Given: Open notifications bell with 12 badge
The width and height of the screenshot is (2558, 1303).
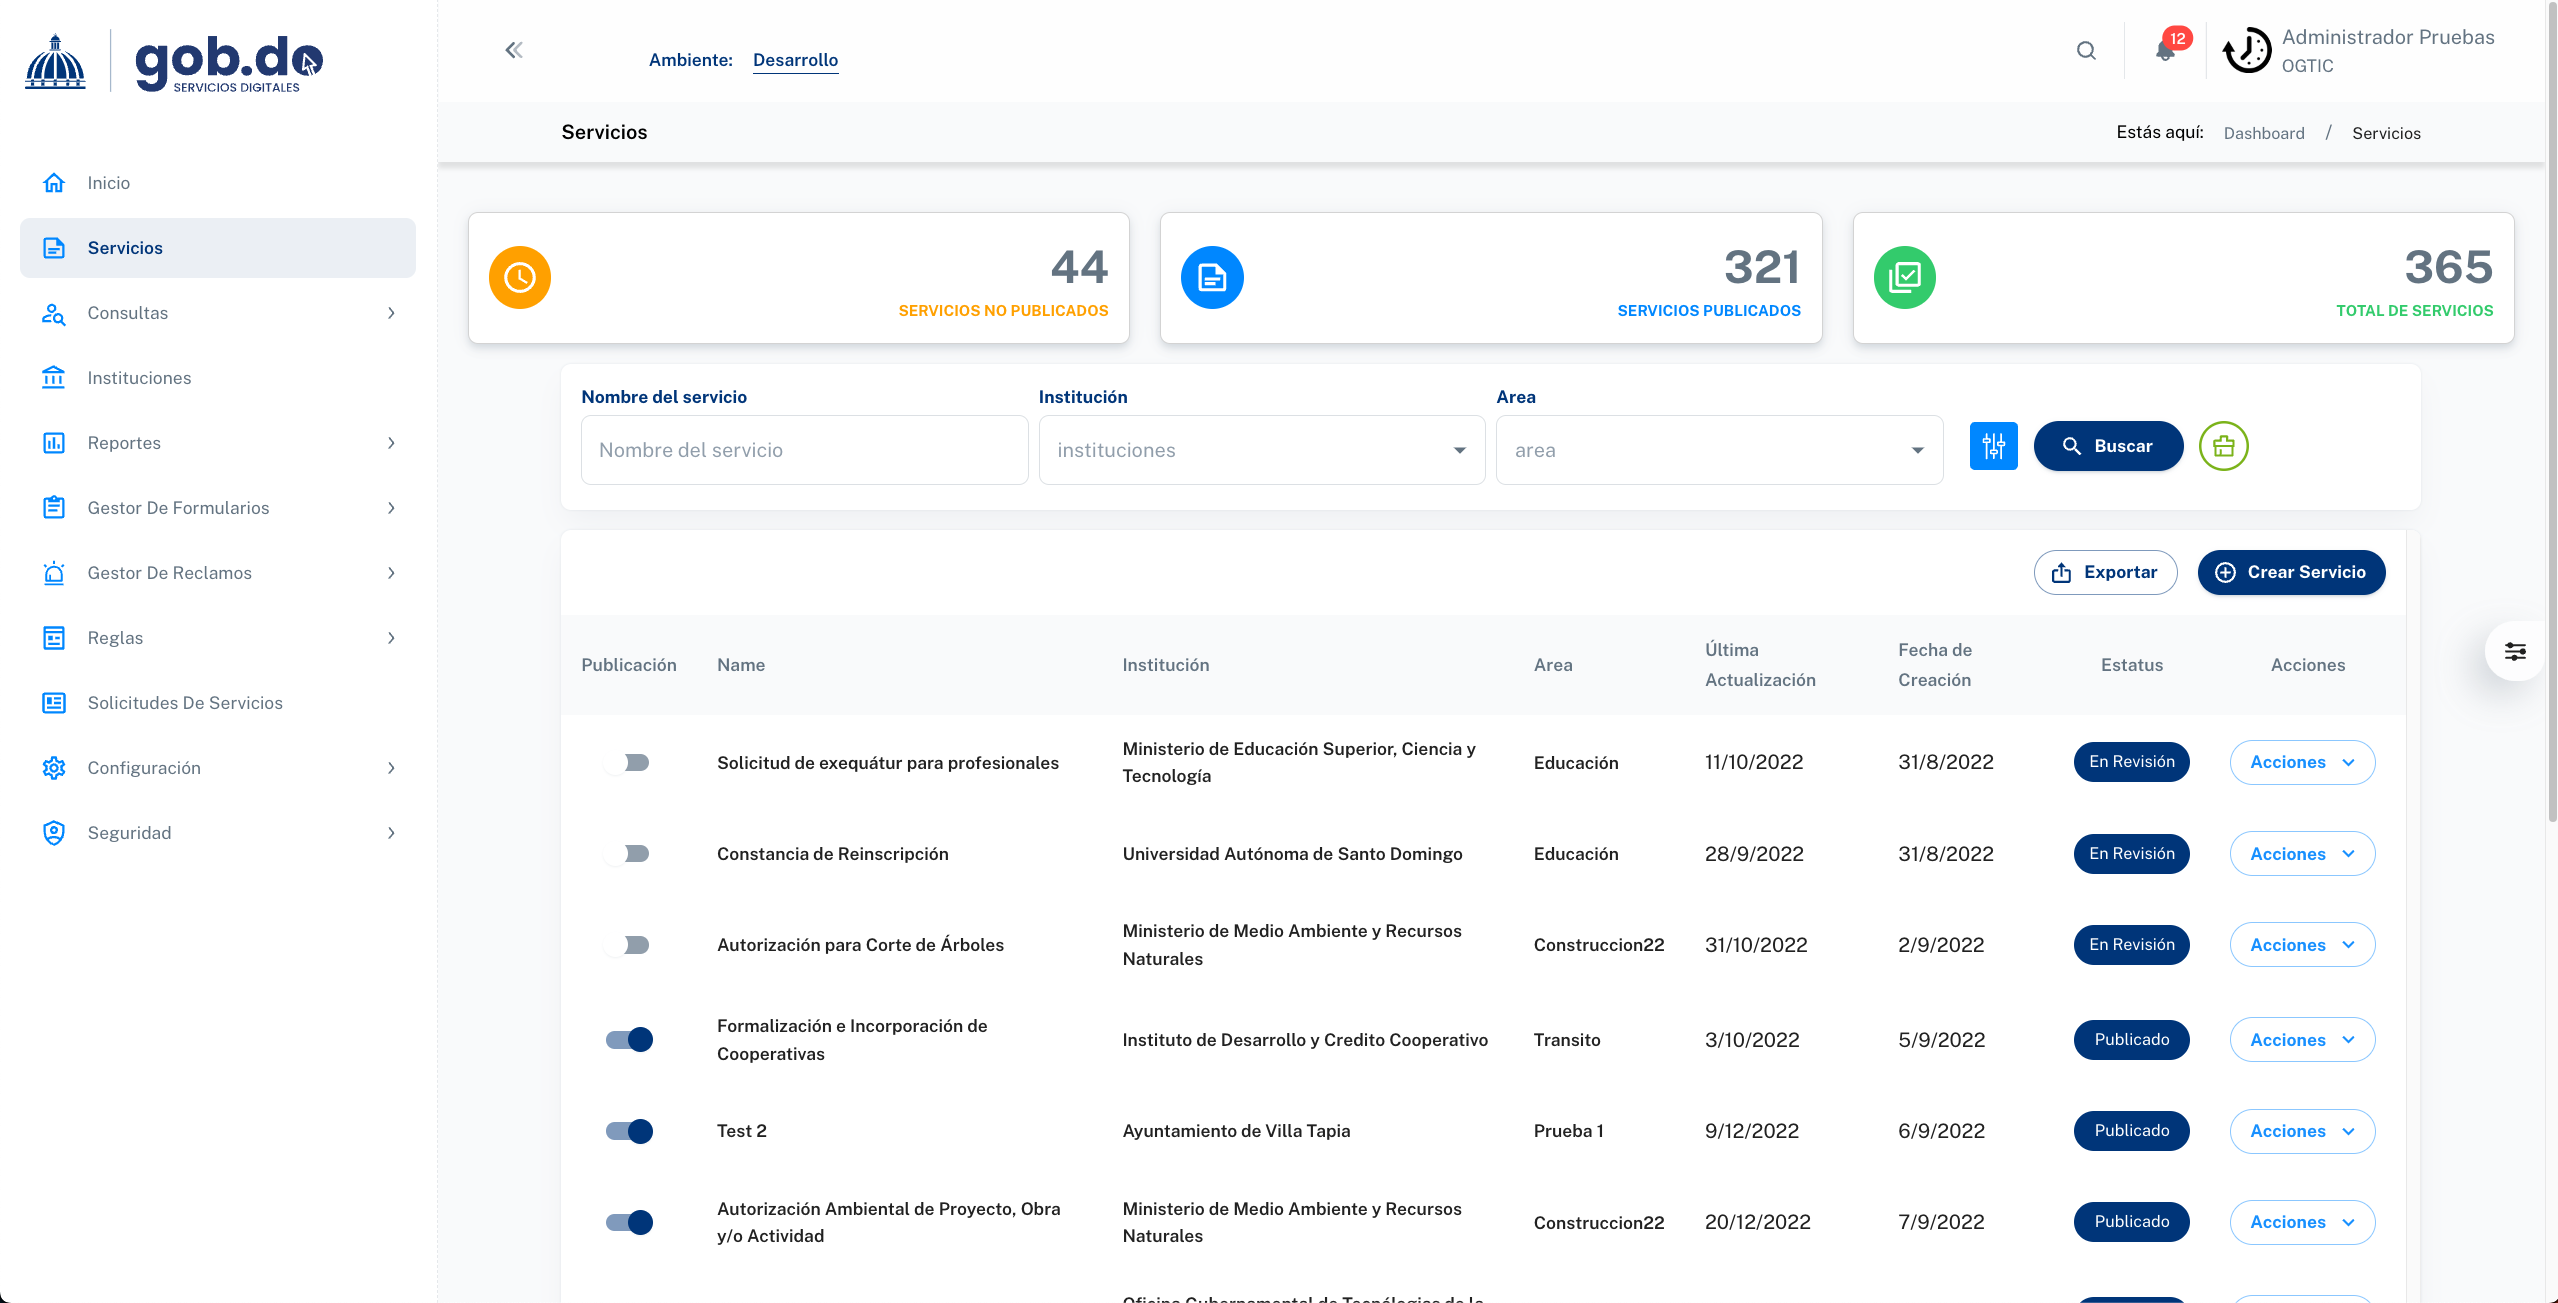Looking at the screenshot, I should pos(2166,50).
